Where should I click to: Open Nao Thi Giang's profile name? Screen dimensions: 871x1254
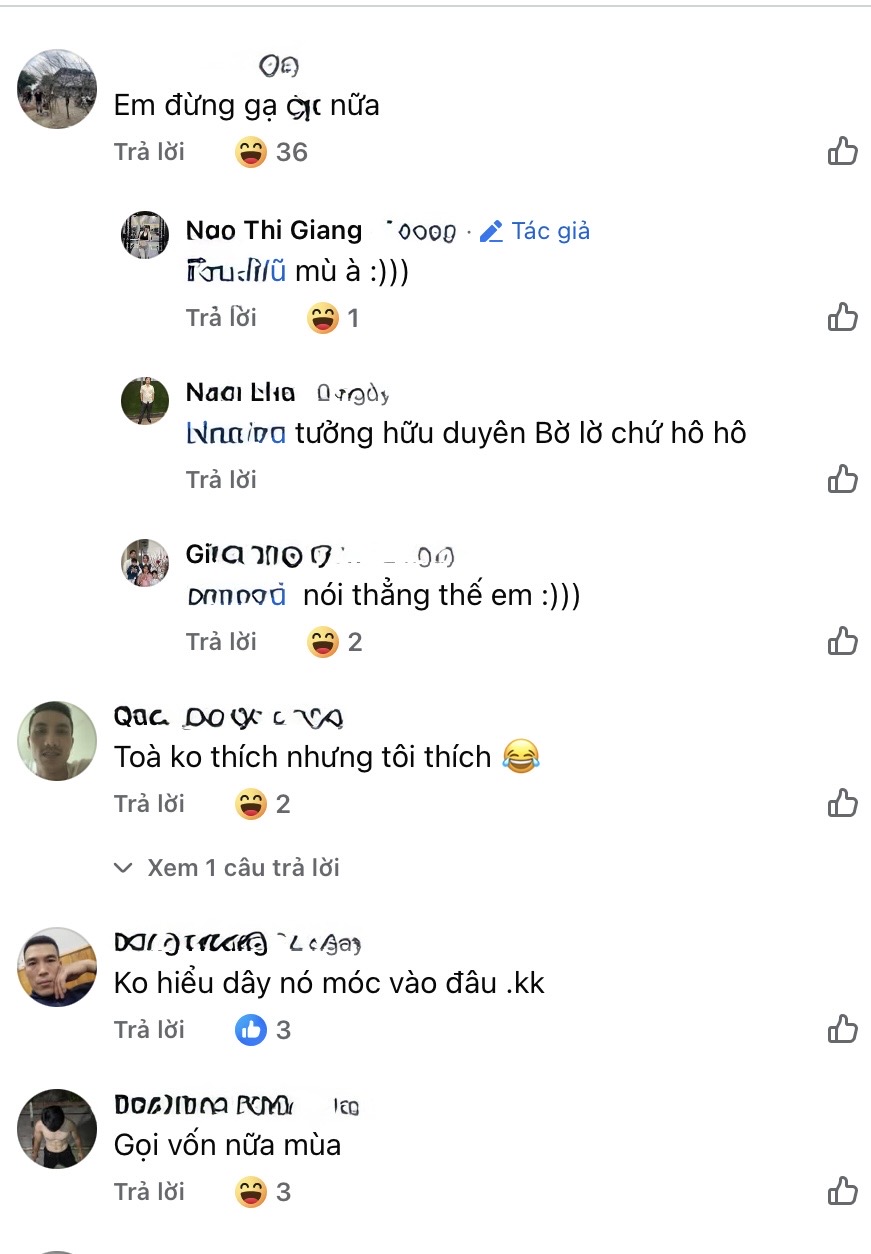pyautogui.click(x=274, y=230)
